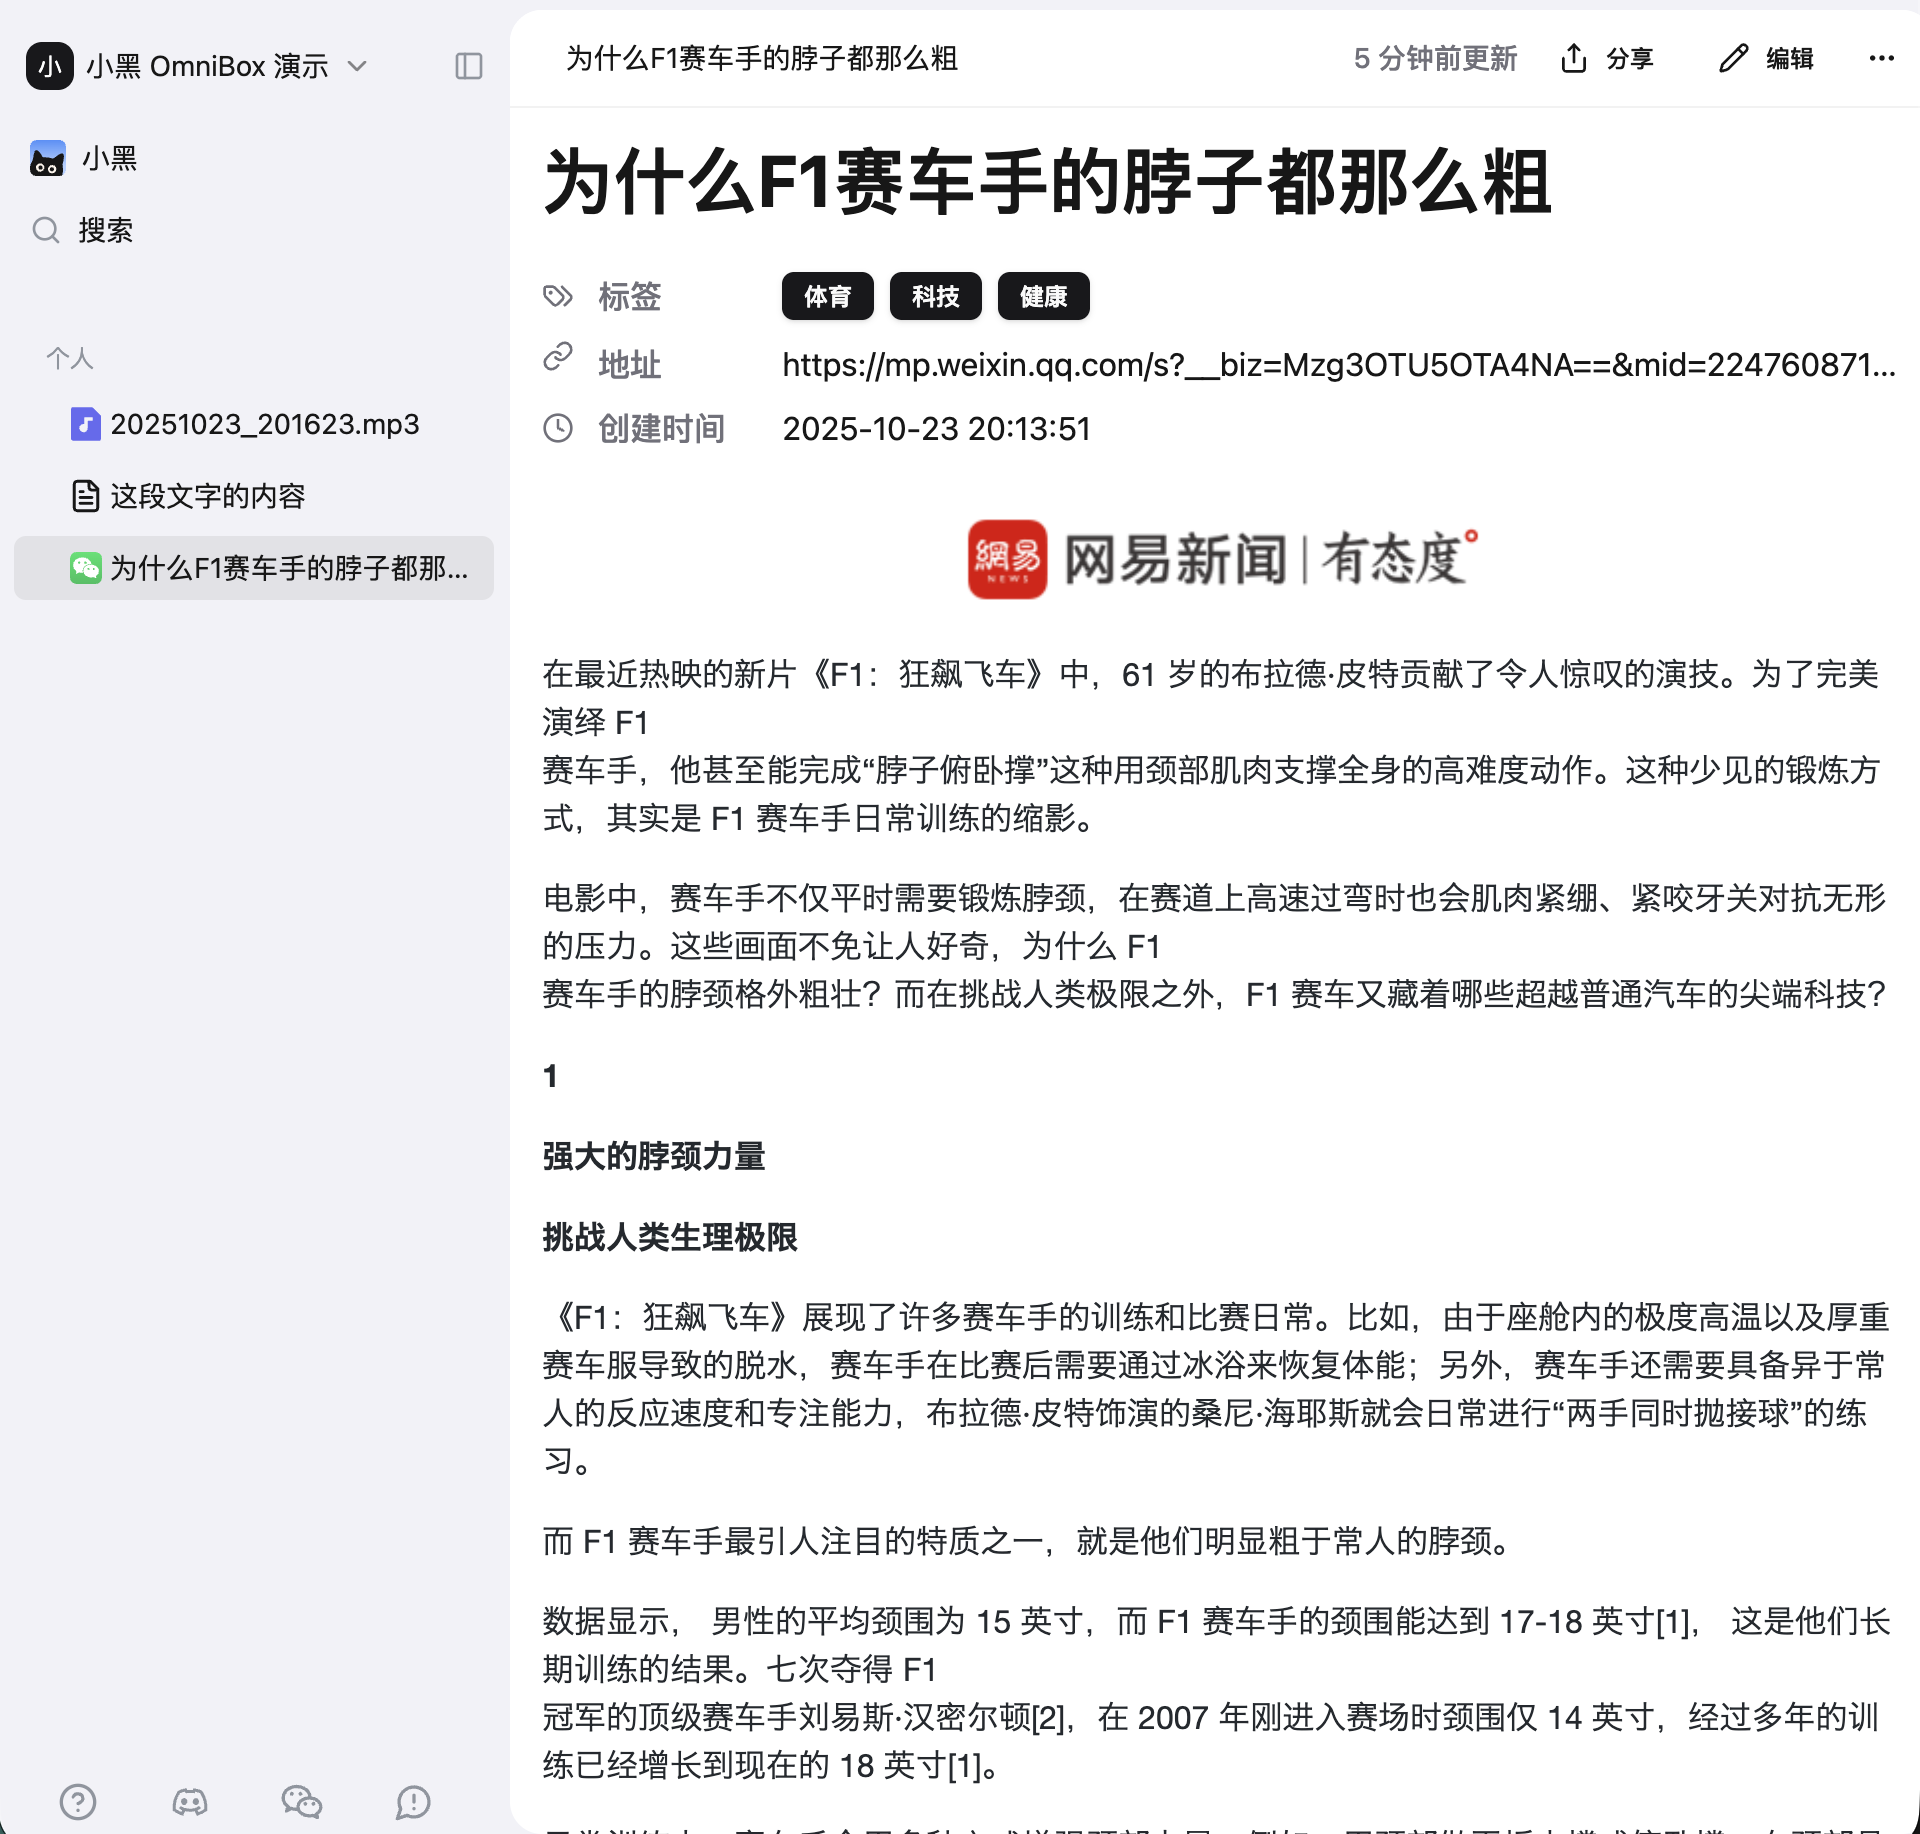Click the help question mark icon
This screenshot has height=1834, width=1920.
tap(78, 1802)
